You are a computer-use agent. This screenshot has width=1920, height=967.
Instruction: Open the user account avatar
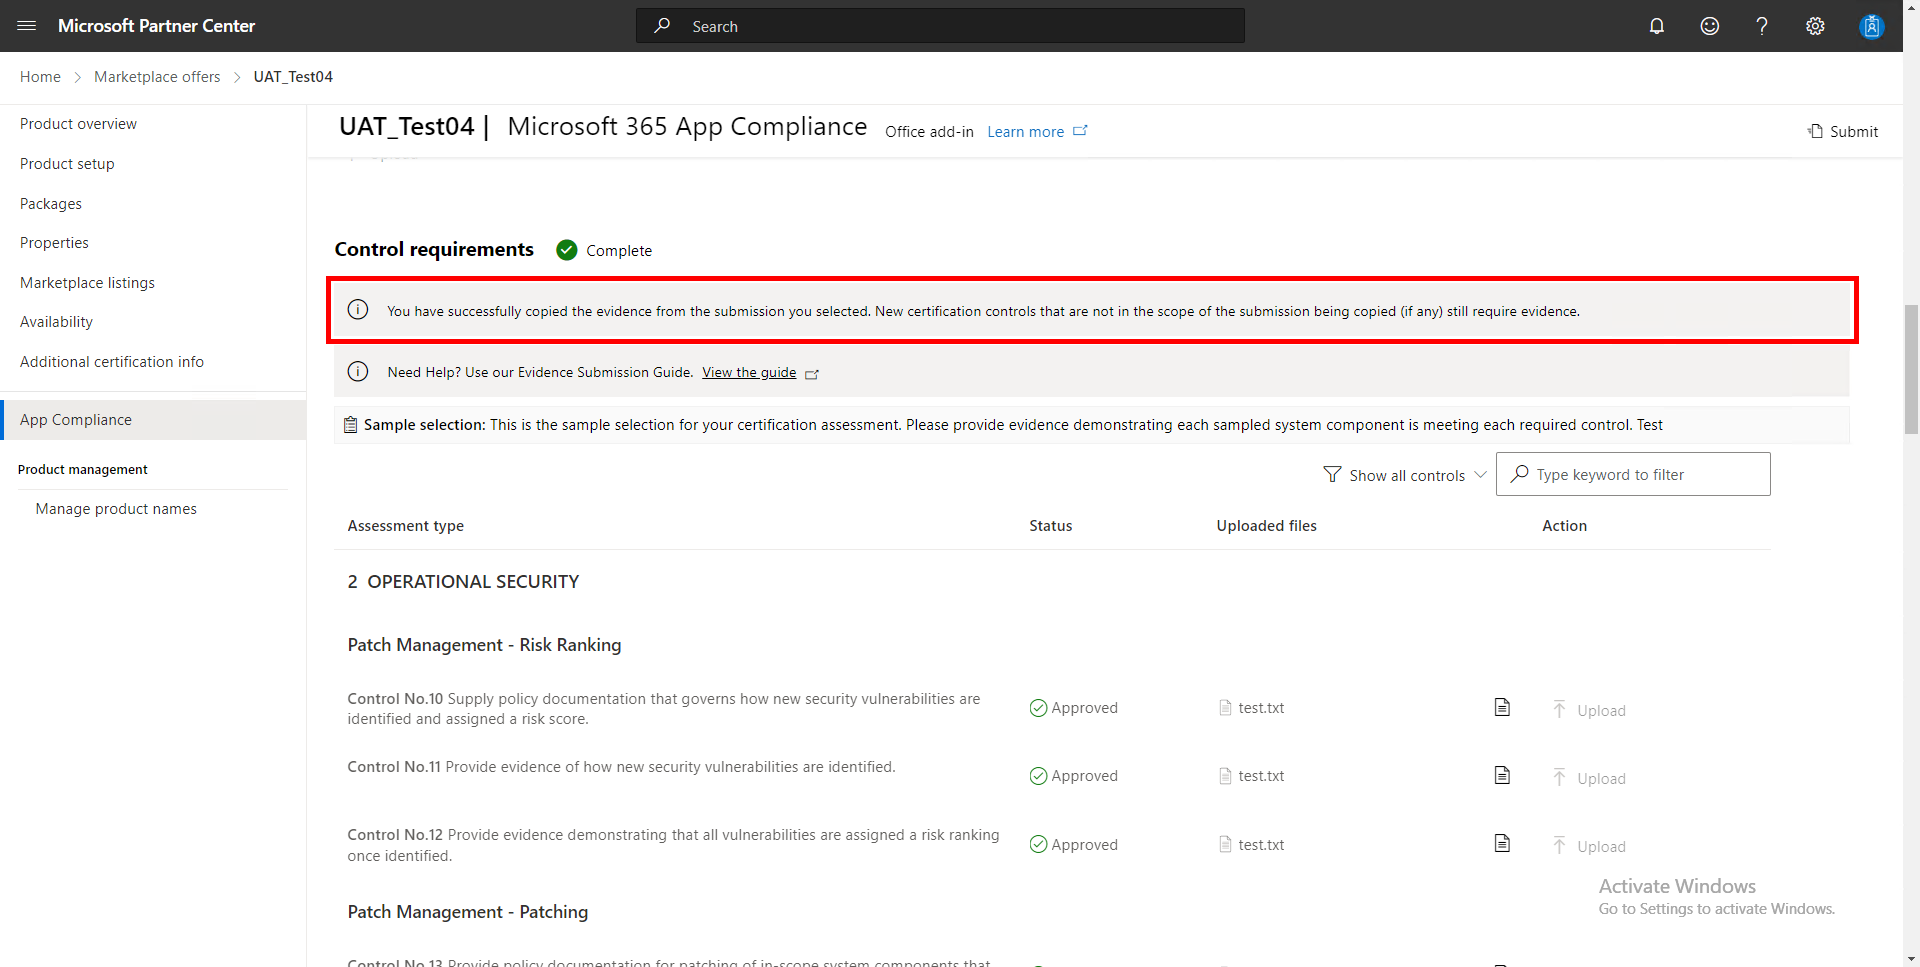coord(1872,26)
